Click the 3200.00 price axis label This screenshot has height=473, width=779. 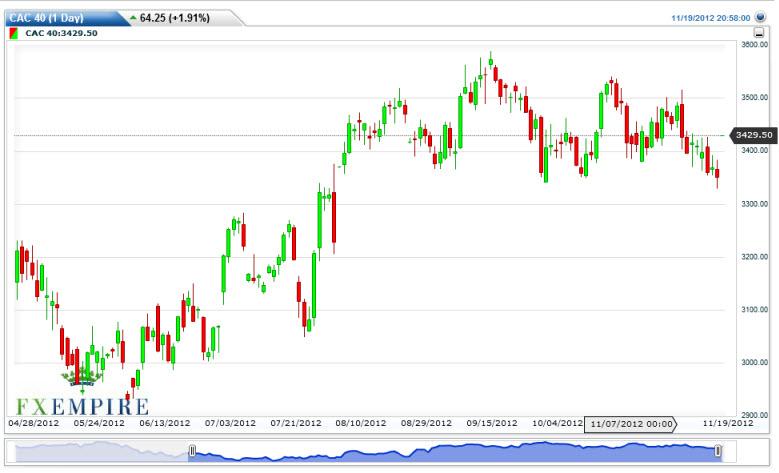755,257
